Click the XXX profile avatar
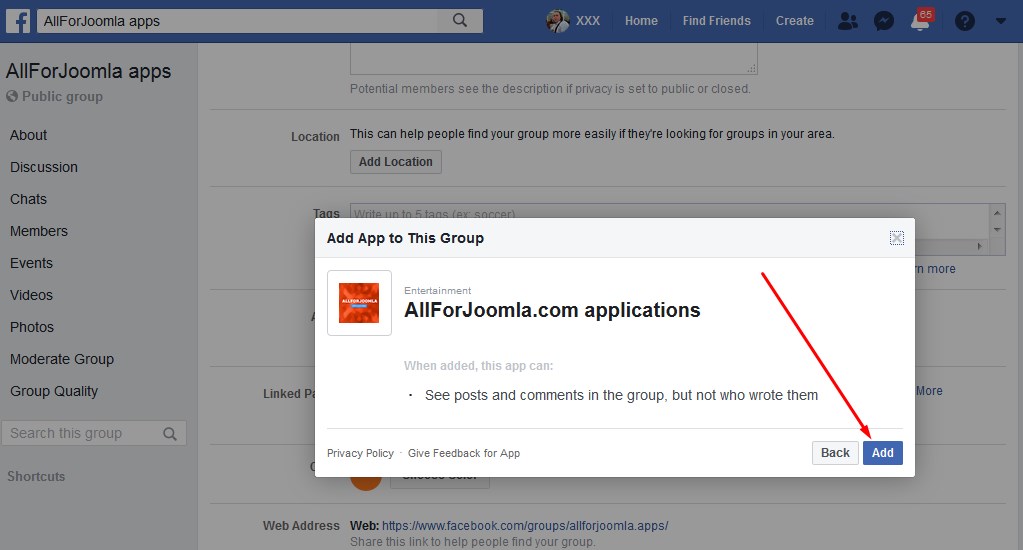The width and height of the screenshot is (1023, 550). click(558, 21)
